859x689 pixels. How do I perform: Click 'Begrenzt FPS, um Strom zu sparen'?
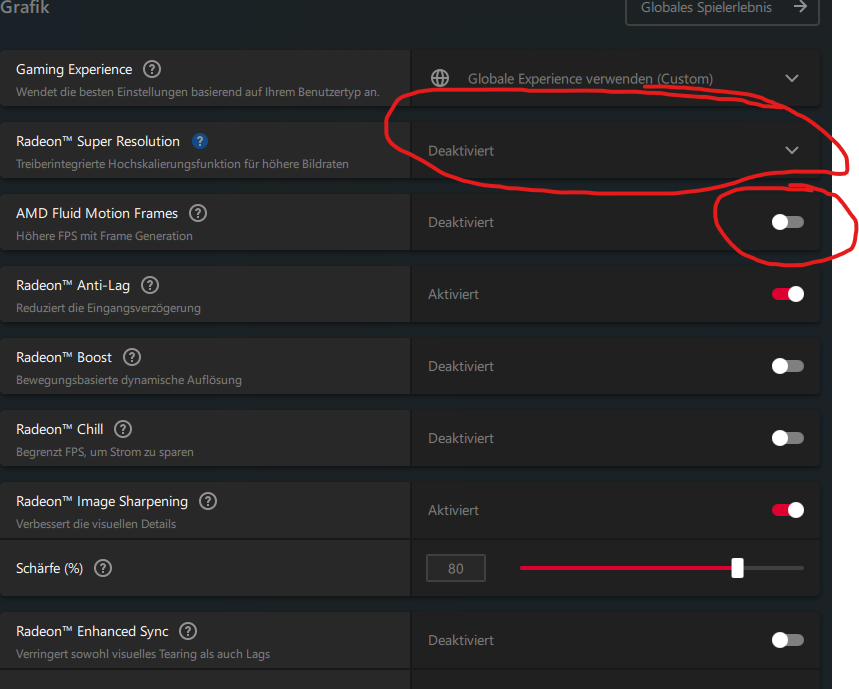(105, 452)
